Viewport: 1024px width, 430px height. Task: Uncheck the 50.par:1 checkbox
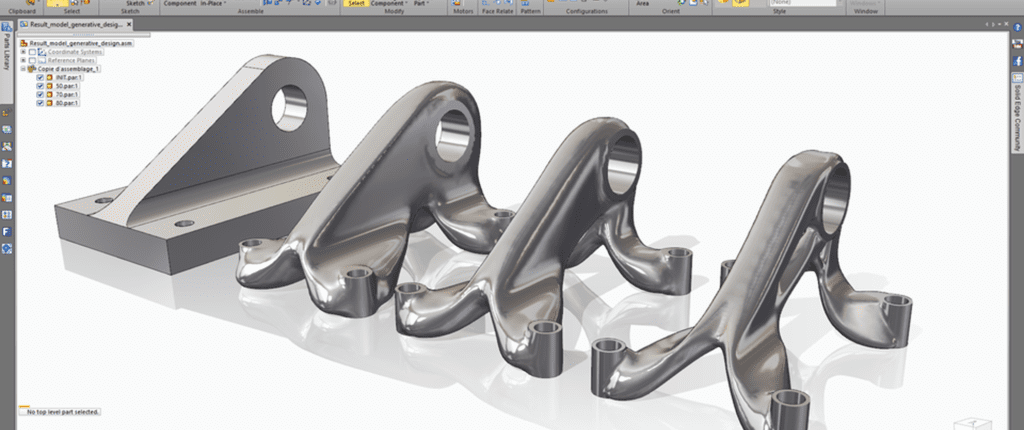pos(40,86)
